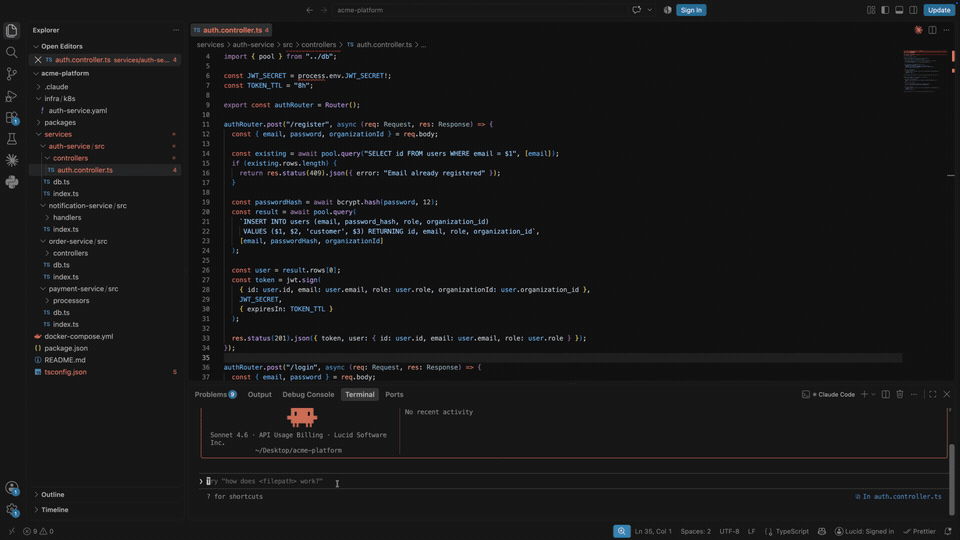This screenshot has width=960, height=540.
Task: Toggle the secondary side bar visibility
Action: [913, 10]
